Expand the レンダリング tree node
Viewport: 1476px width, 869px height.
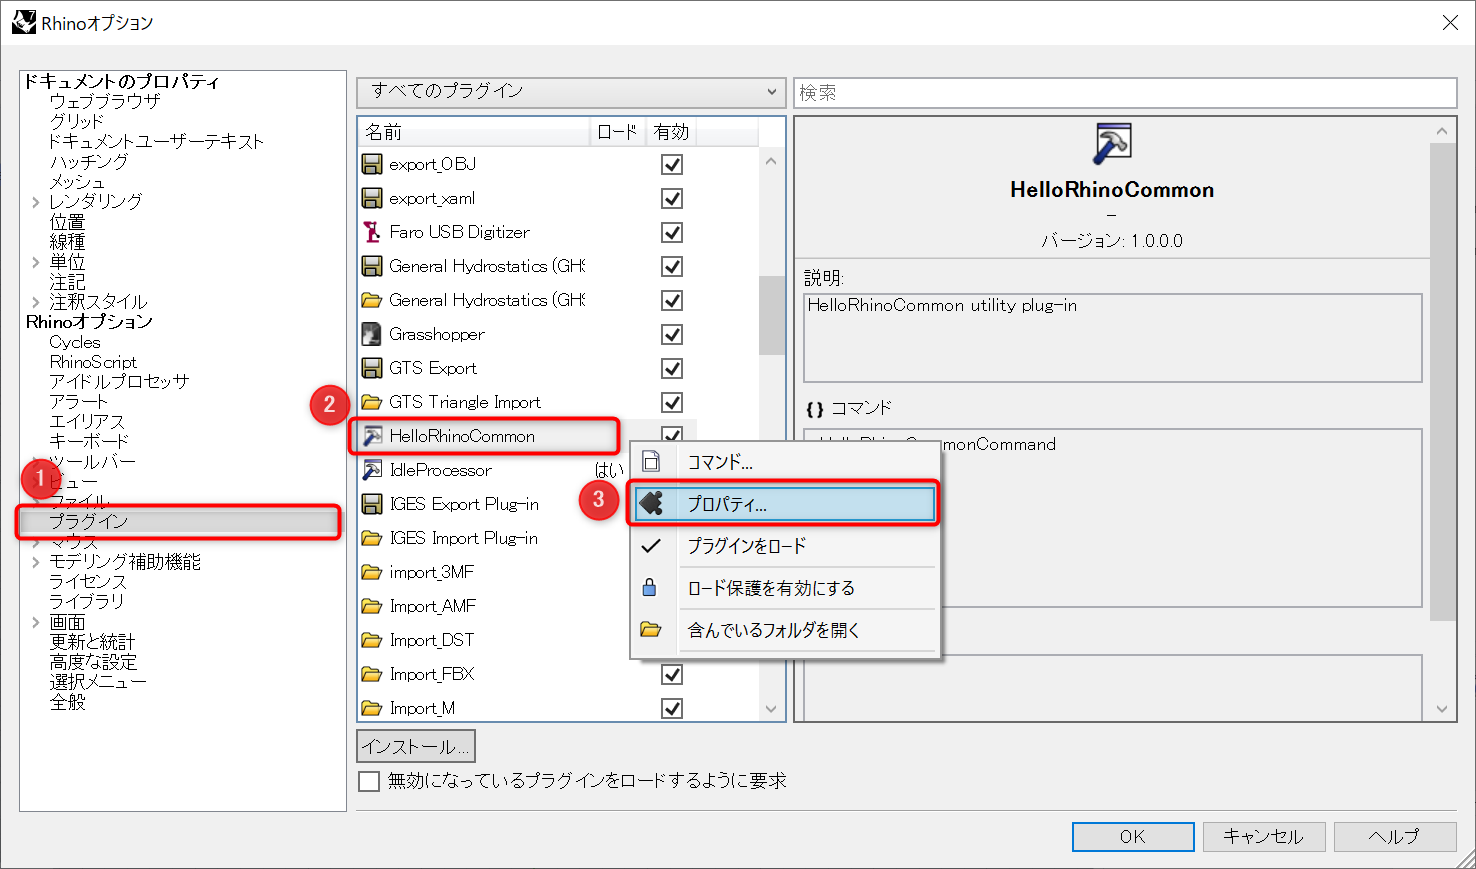36,202
